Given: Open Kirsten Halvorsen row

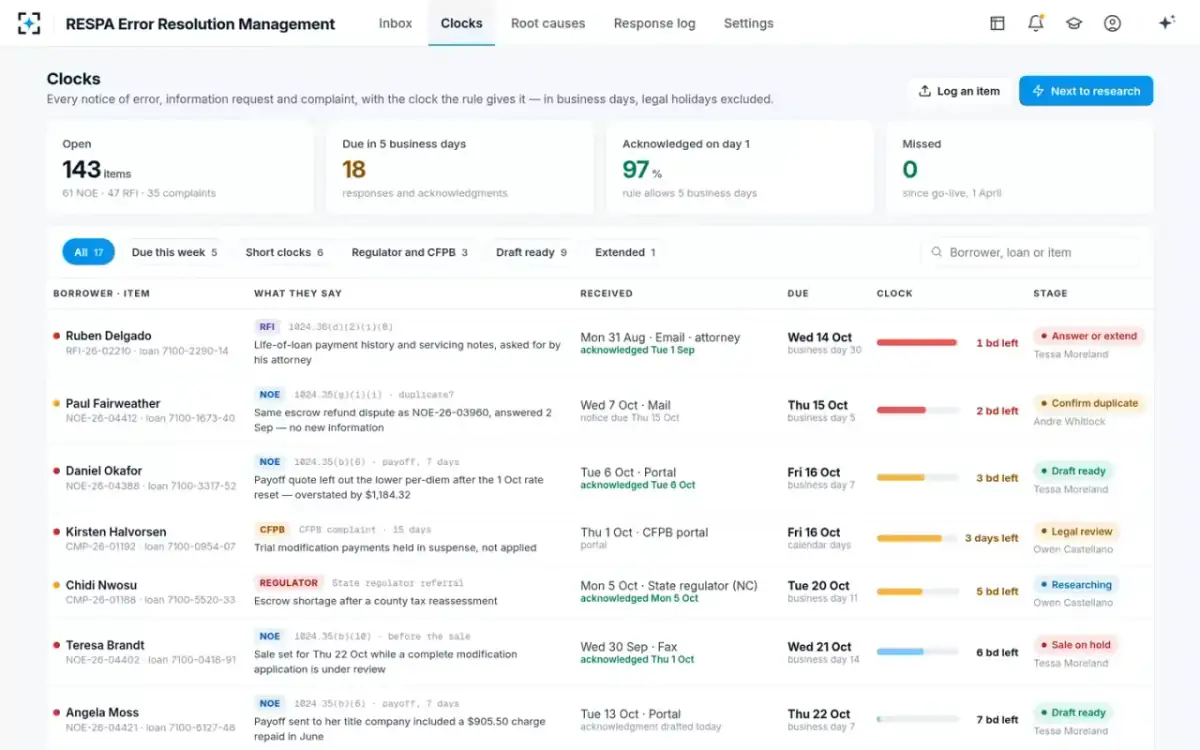Looking at the screenshot, I should 600,539.
